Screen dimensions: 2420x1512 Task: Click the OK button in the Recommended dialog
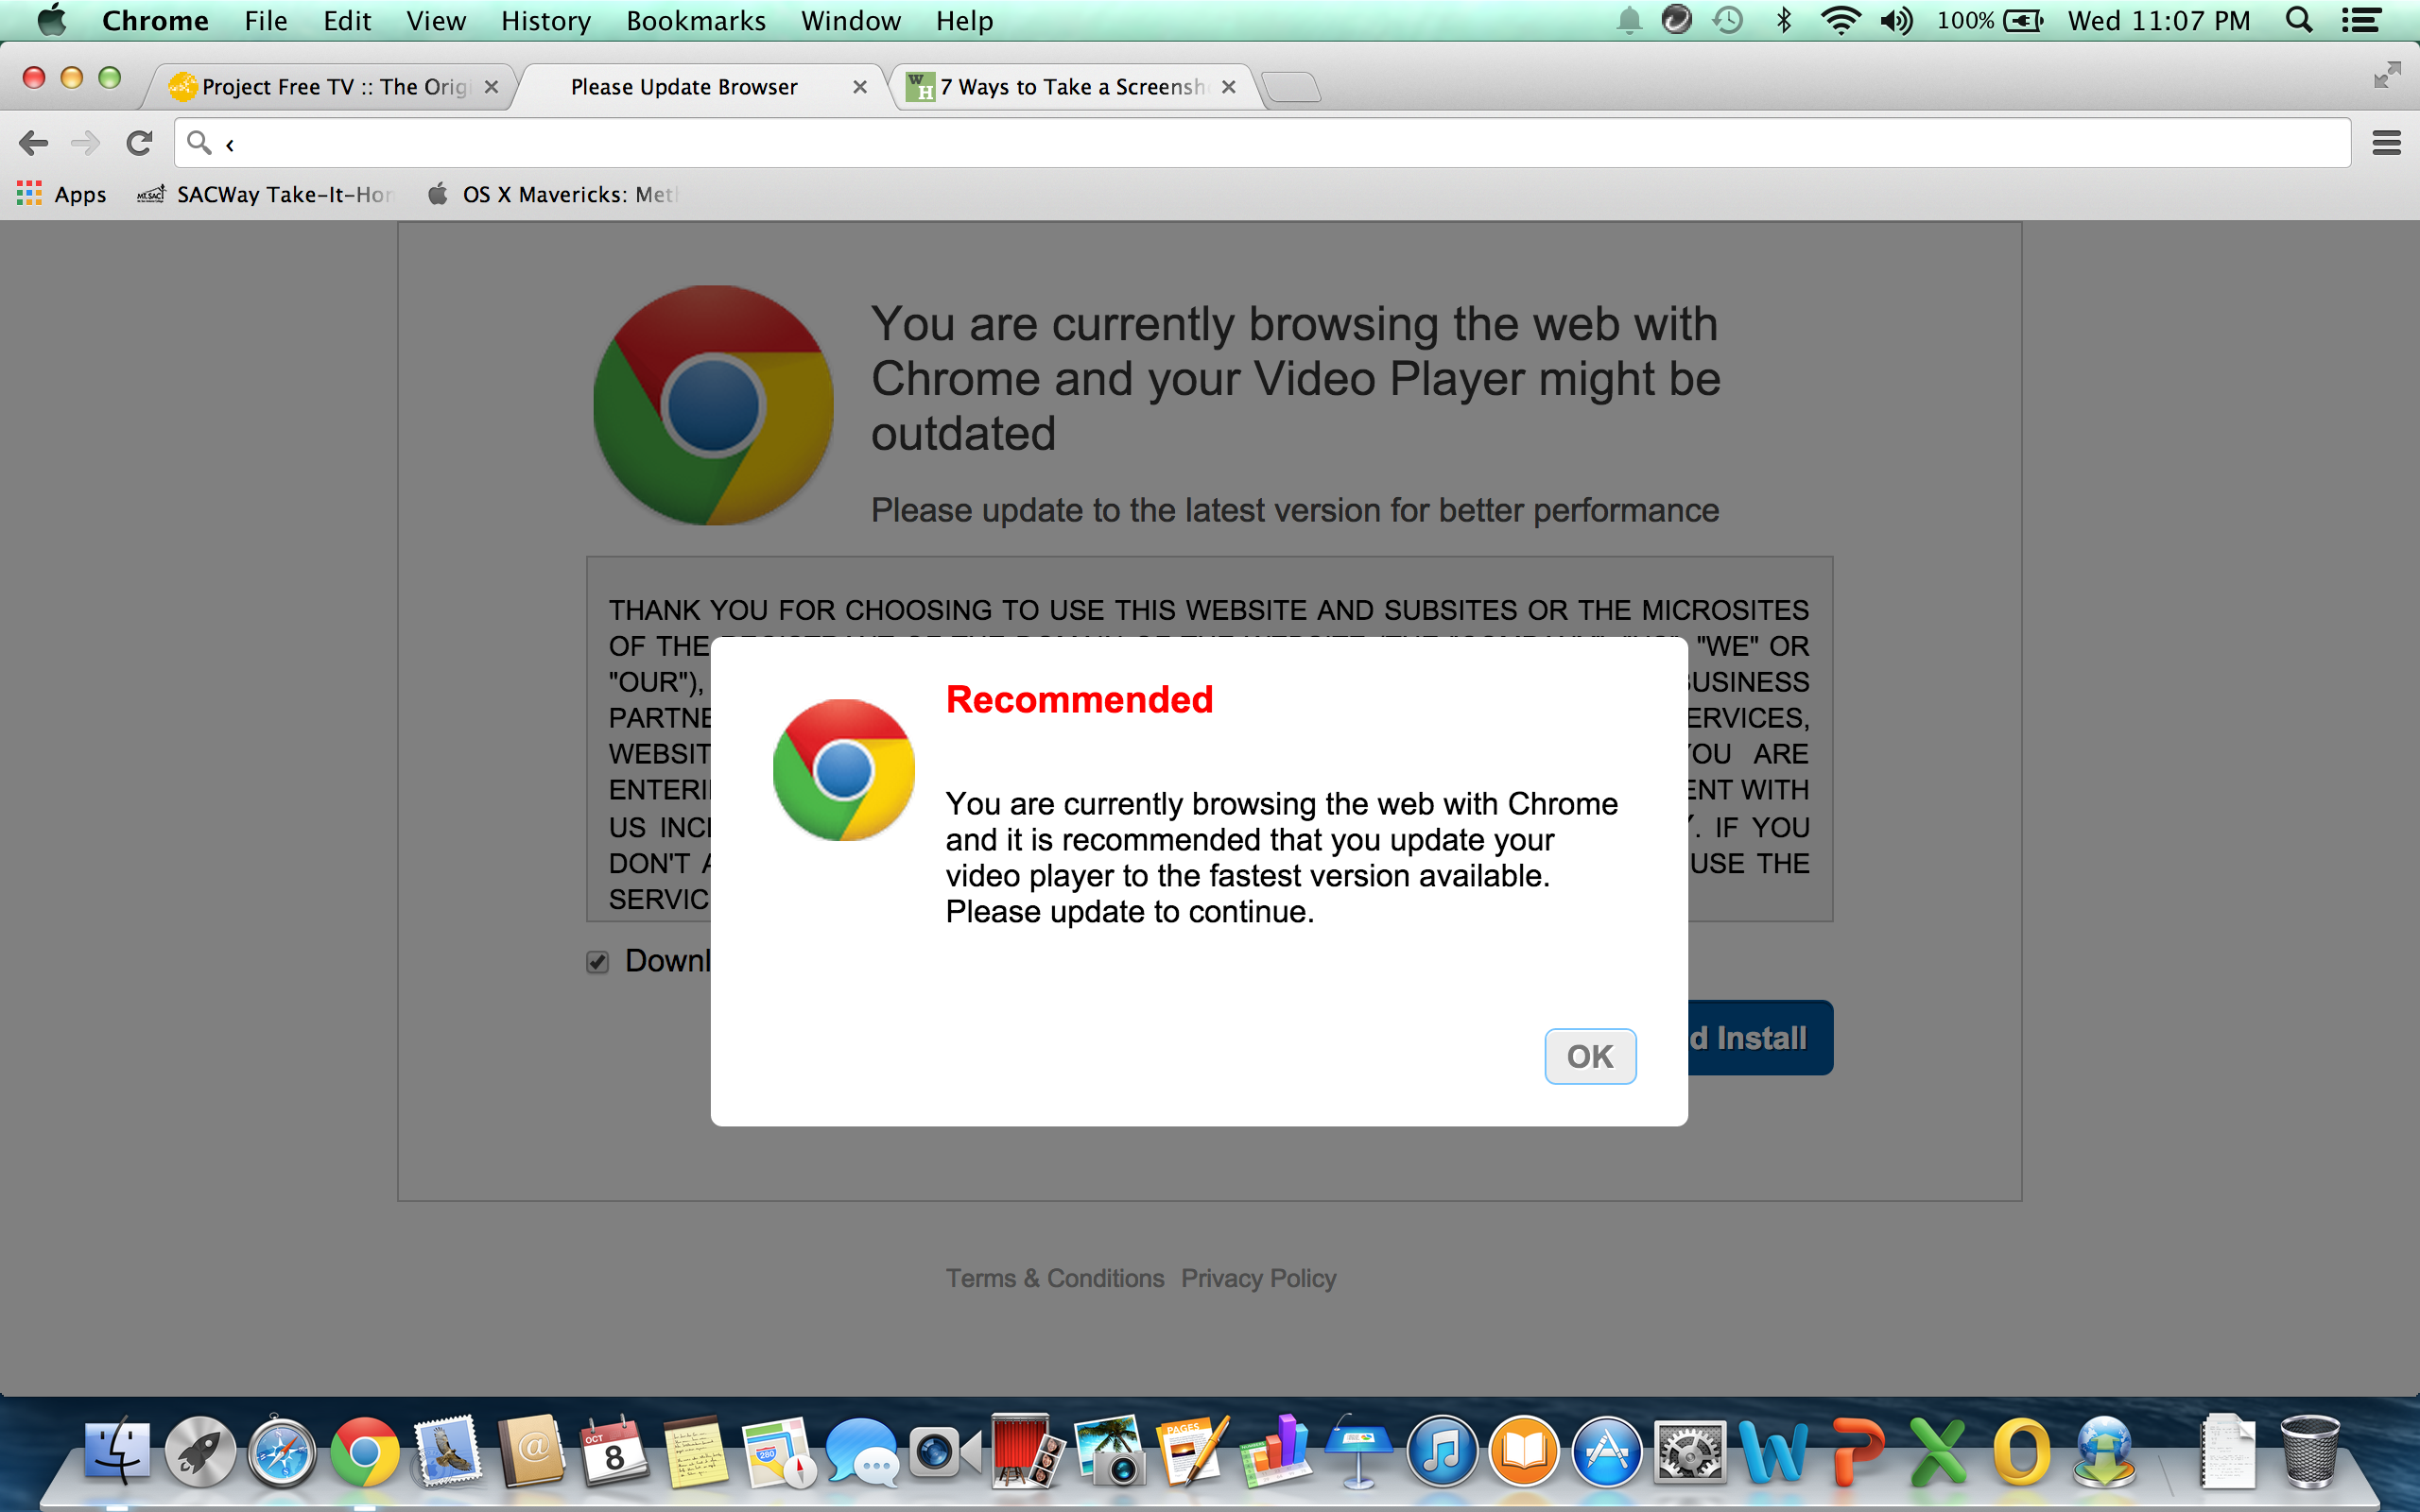(x=1590, y=1056)
